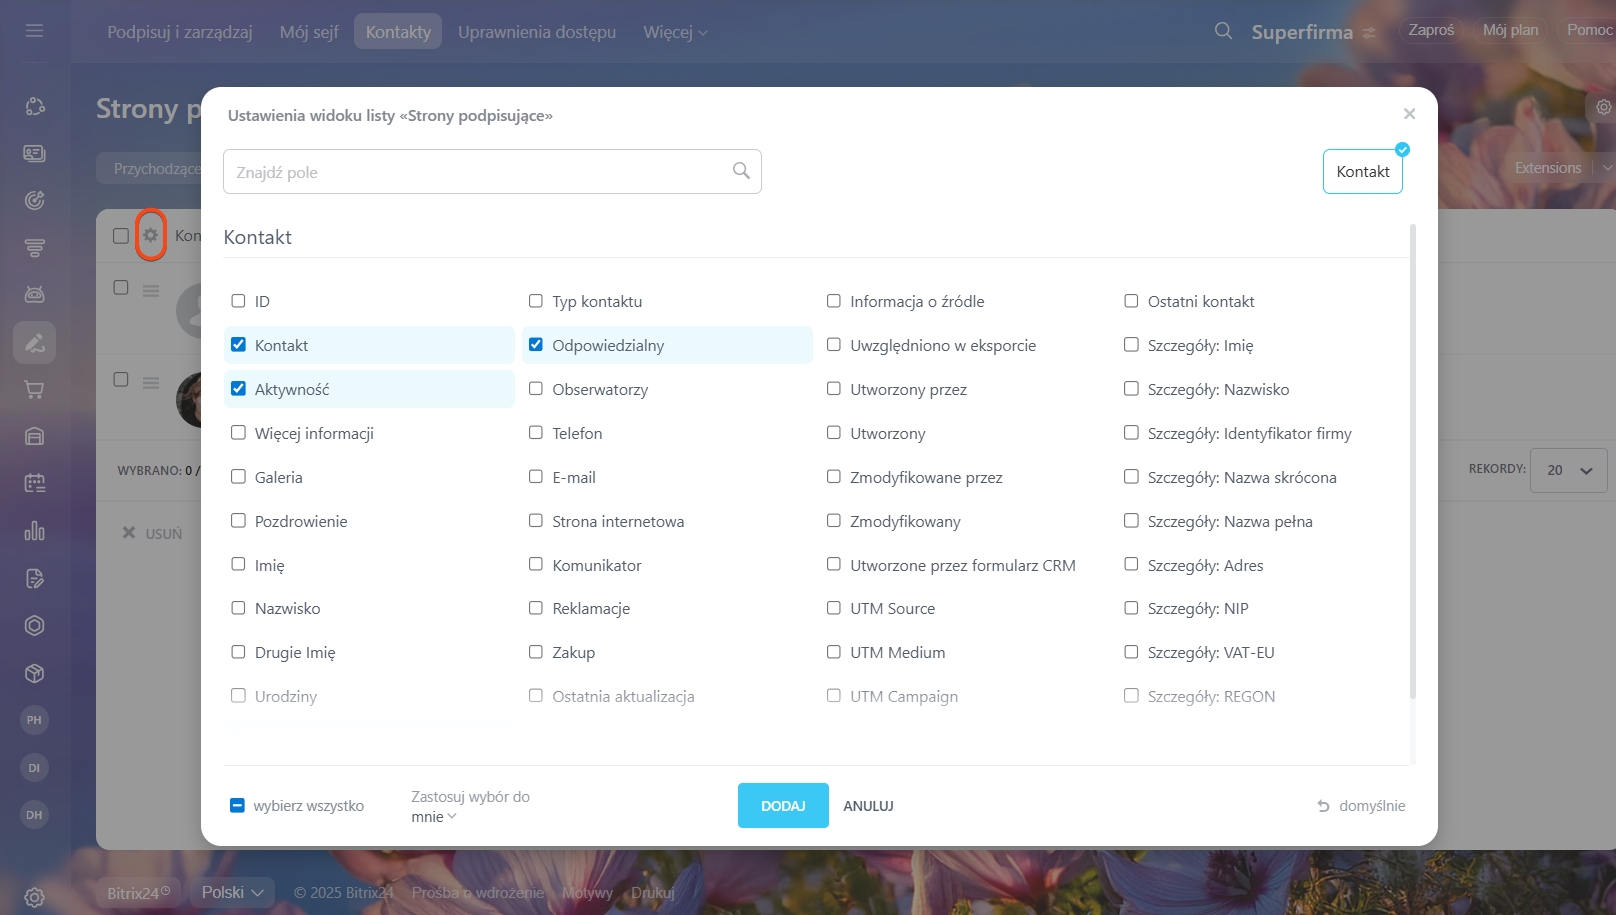Click the Mój plan button
Image resolution: width=1616 pixels, height=915 pixels.
[x=1510, y=30]
